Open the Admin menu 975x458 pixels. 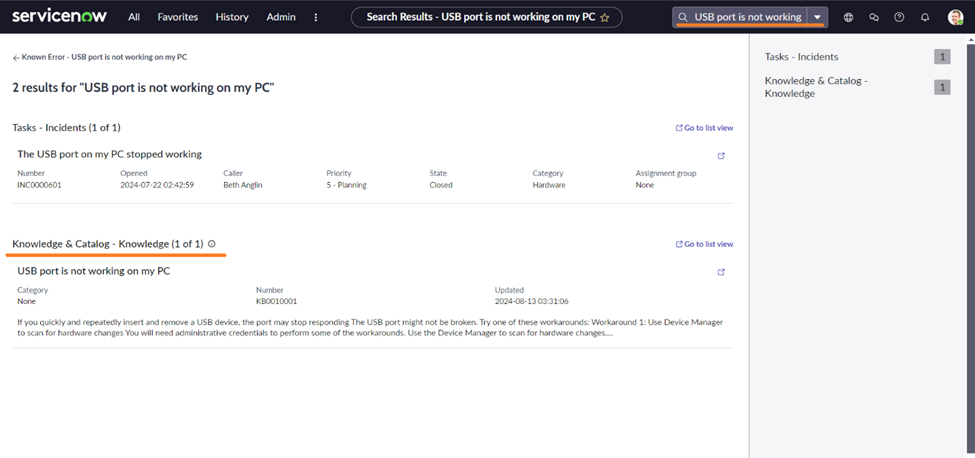[x=281, y=17]
